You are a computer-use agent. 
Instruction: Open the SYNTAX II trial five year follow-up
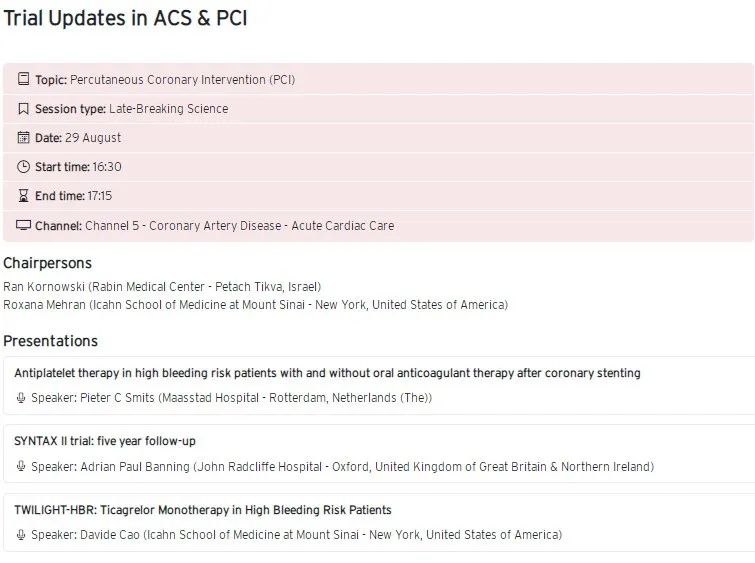[x=105, y=441]
